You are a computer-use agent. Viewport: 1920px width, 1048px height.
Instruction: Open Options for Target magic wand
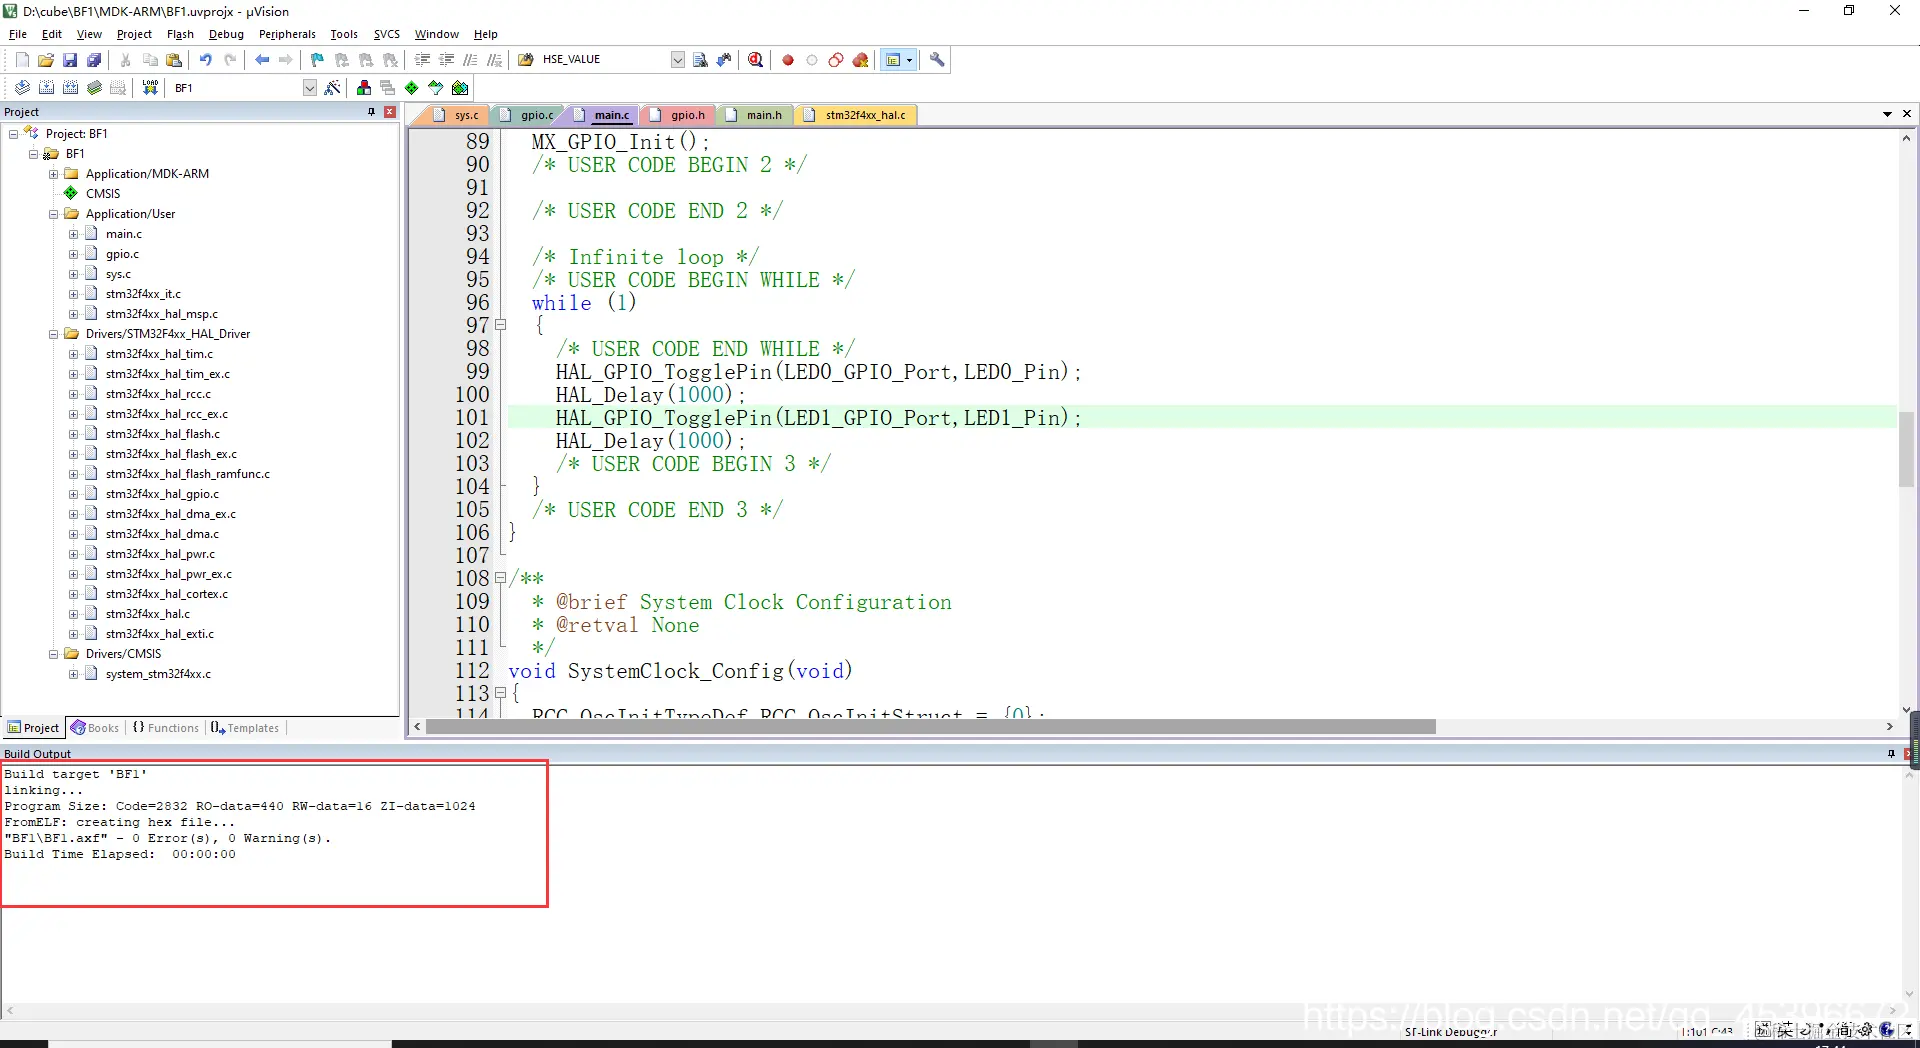(333, 88)
